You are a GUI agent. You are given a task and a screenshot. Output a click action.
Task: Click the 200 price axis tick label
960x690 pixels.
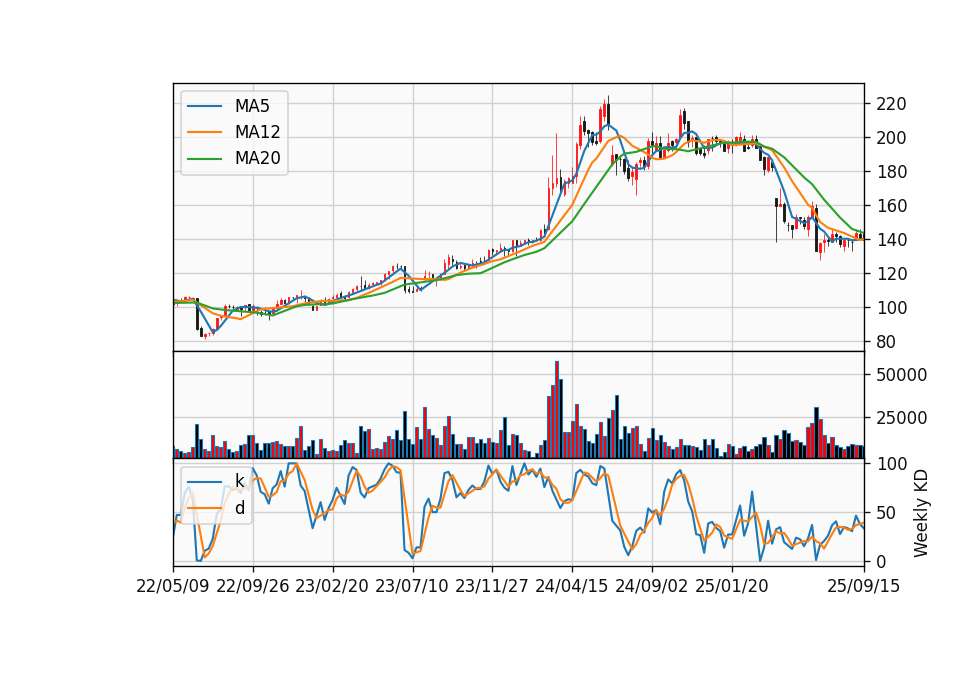[891, 138]
